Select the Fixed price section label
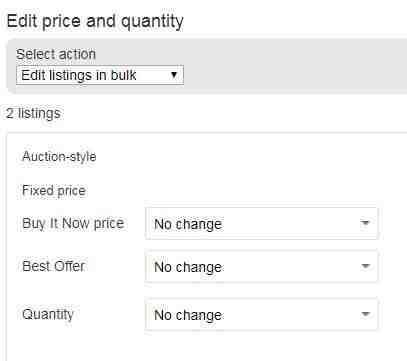This screenshot has height=361, width=407. [54, 191]
